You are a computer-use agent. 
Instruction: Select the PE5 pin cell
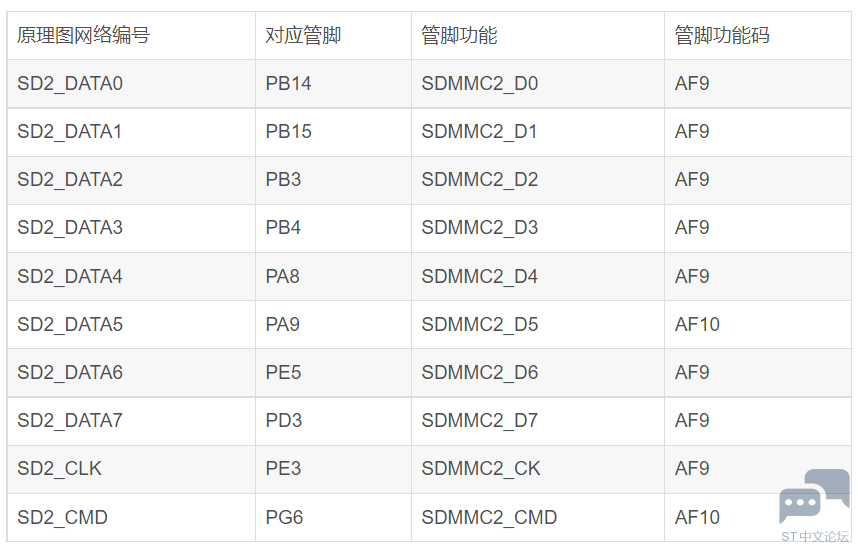tap(333, 373)
